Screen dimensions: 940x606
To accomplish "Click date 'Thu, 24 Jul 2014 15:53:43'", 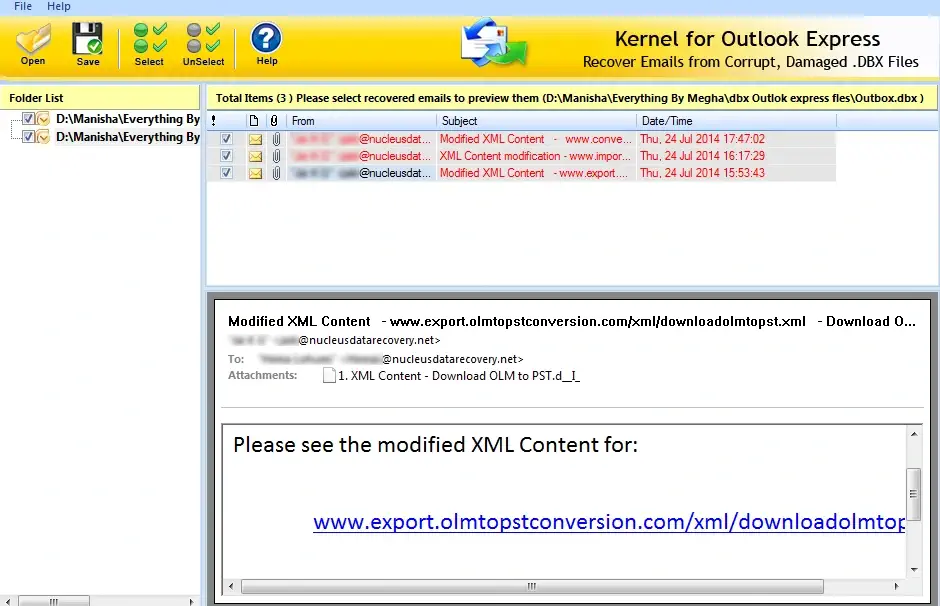I will 703,173.
